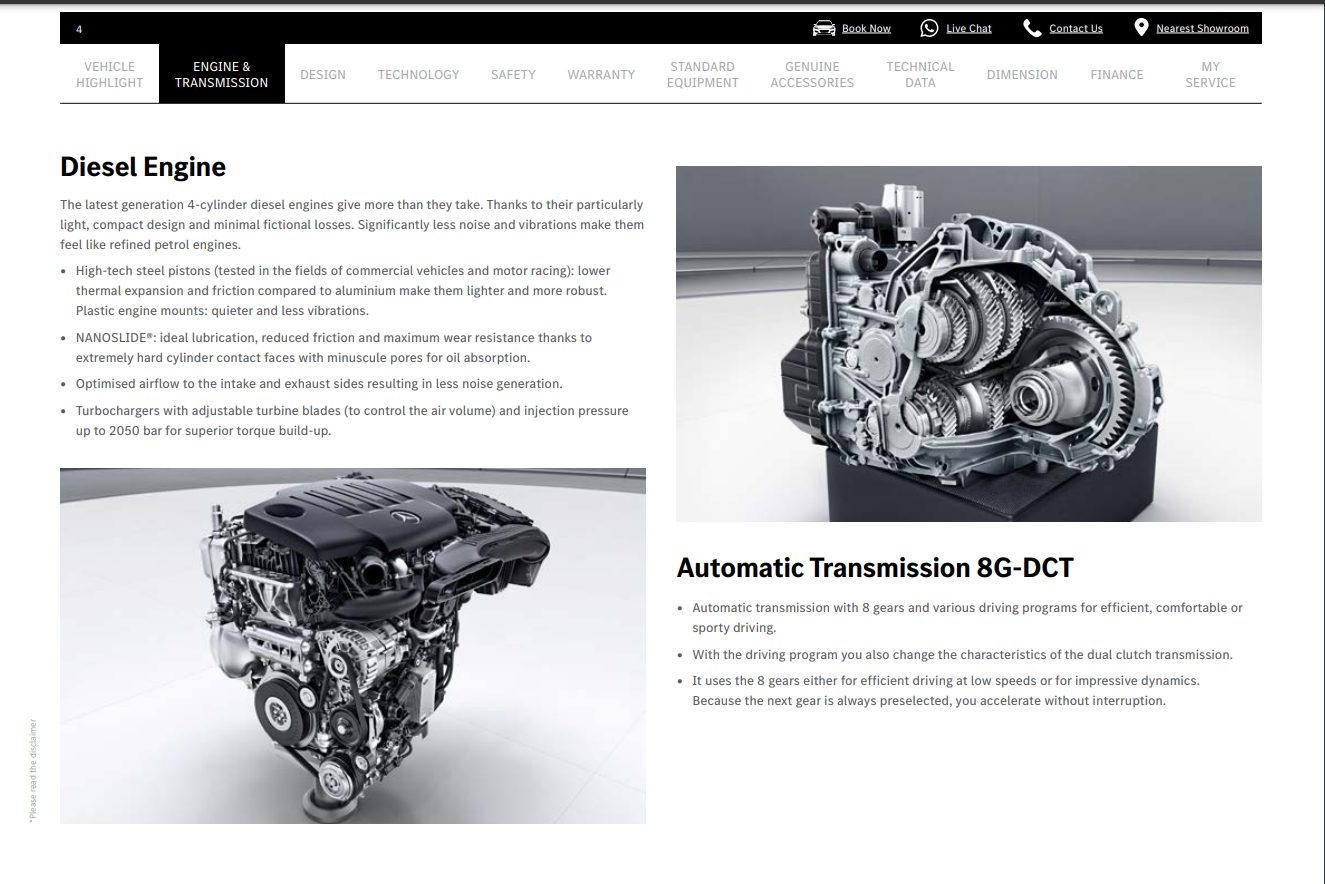1325x884 pixels.
Task: Open the Warranty tab
Action: 601,74
